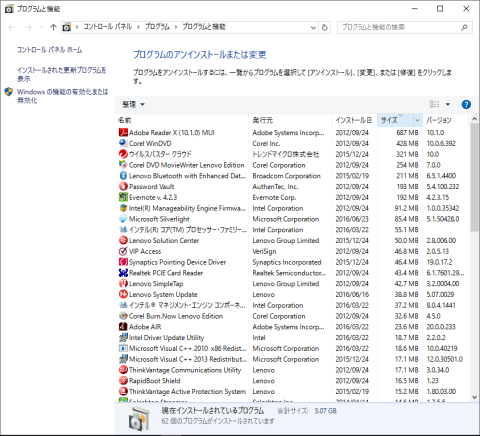The image size is (480, 436).
Task: Click the Evernote elephant icon
Action: 123,197
